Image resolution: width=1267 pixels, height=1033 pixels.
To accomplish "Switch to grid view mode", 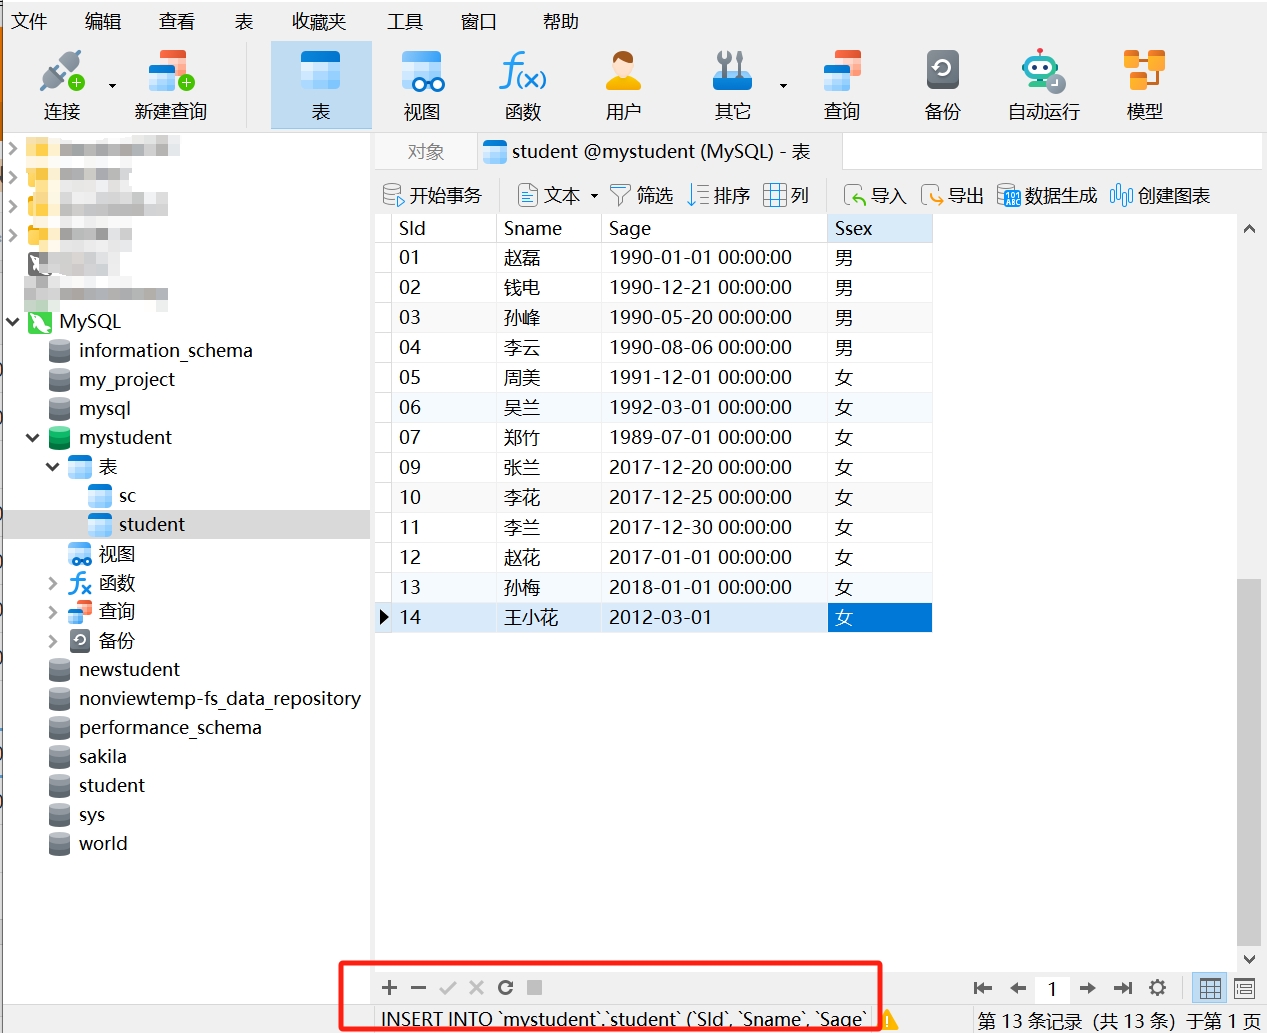I will 1210,988.
